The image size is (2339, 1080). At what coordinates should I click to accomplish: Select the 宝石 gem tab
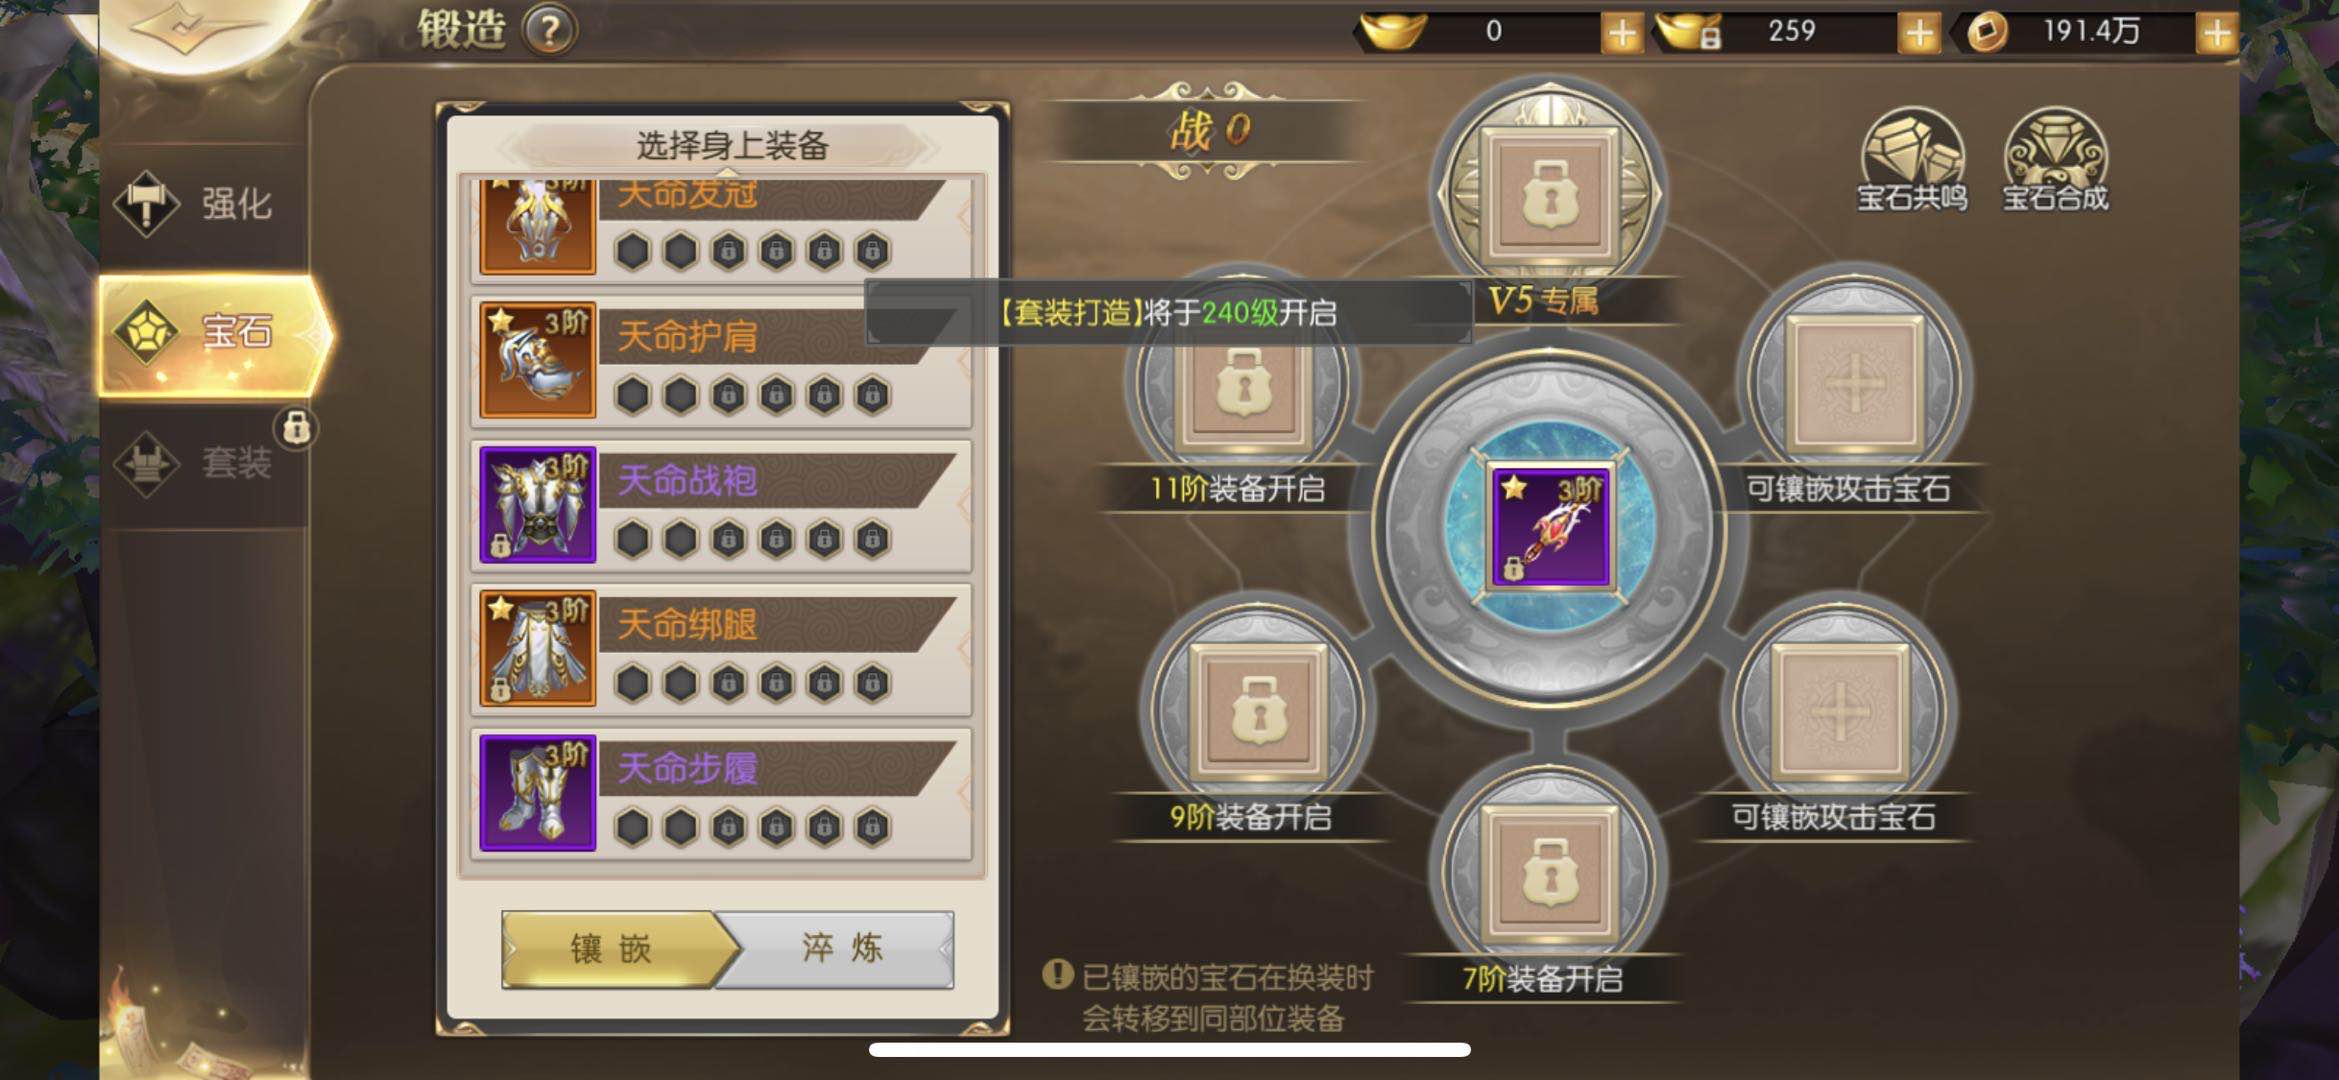[x=213, y=332]
